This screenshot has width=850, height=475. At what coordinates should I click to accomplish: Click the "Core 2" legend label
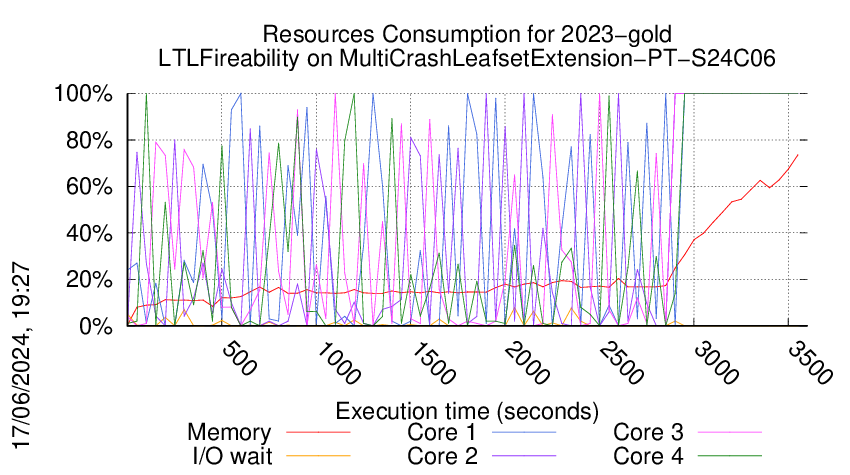tap(442, 456)
